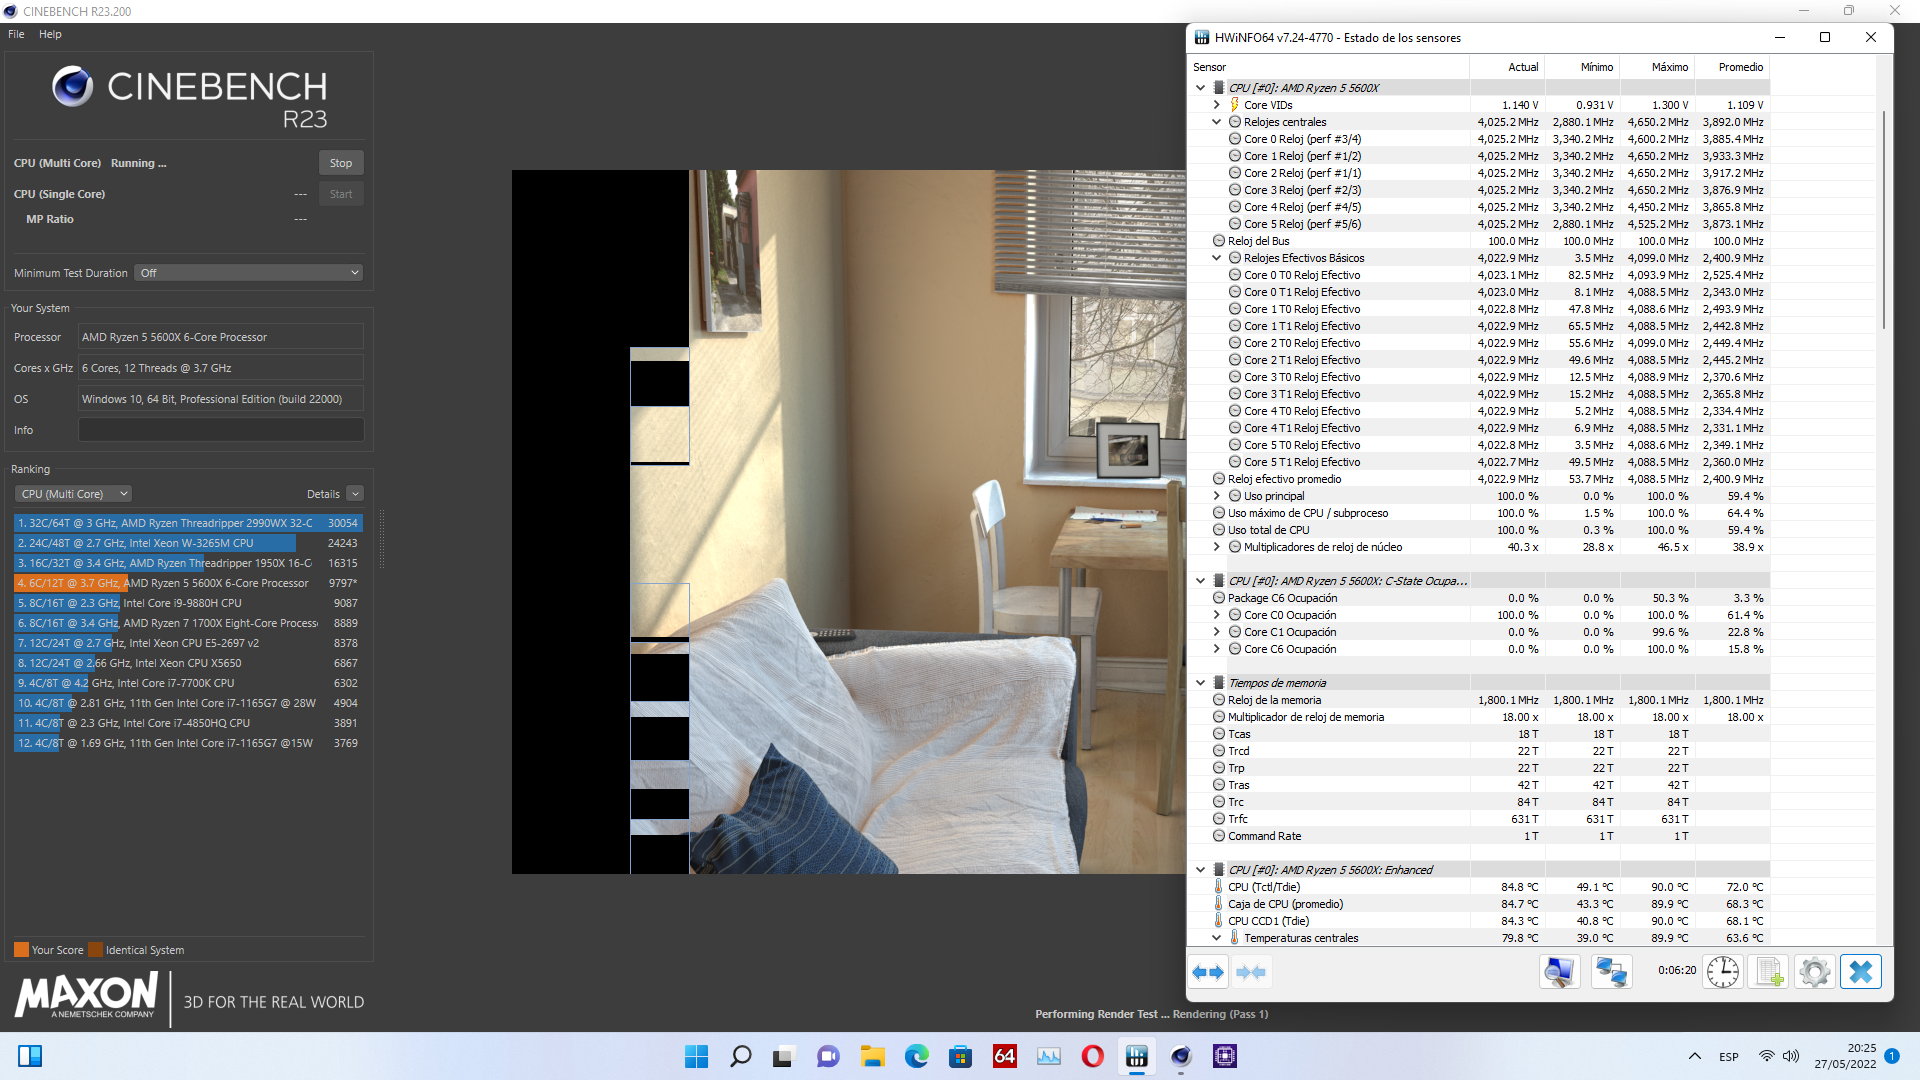Click the ESP keyboard language indicator
1920x1080 pixels.
1729,1057
